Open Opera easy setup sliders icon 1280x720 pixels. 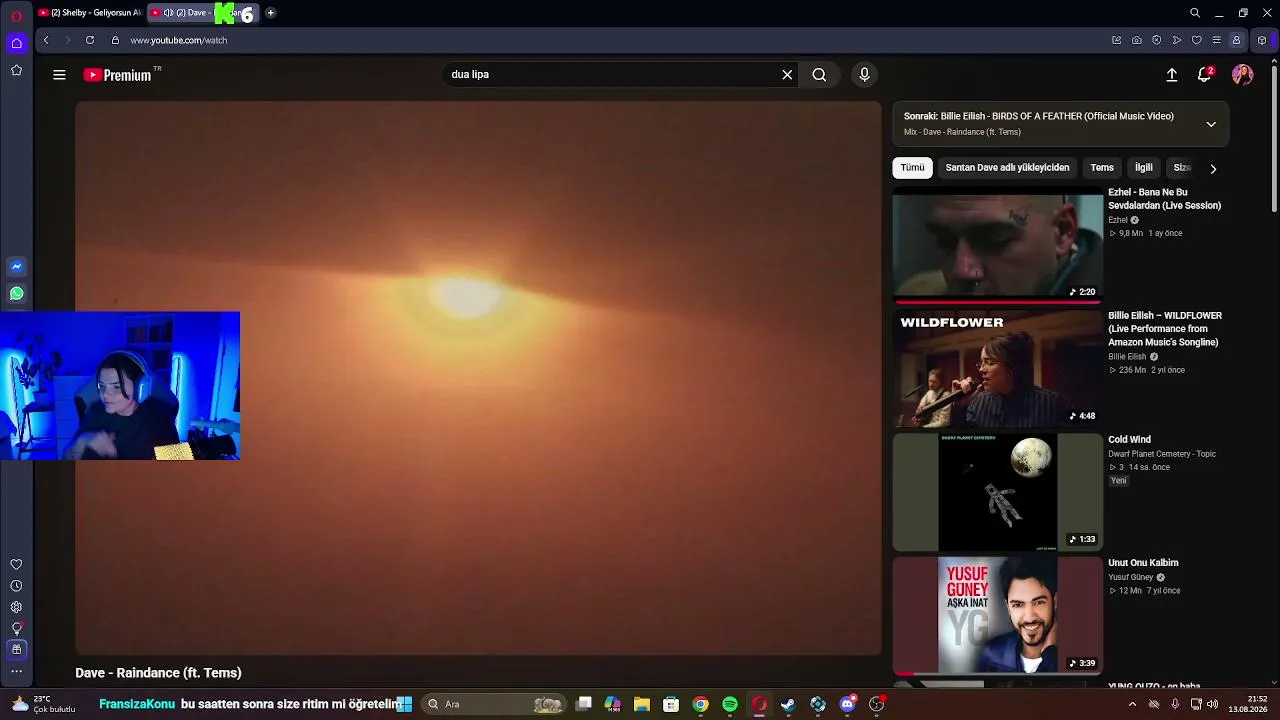(1216, 40)
